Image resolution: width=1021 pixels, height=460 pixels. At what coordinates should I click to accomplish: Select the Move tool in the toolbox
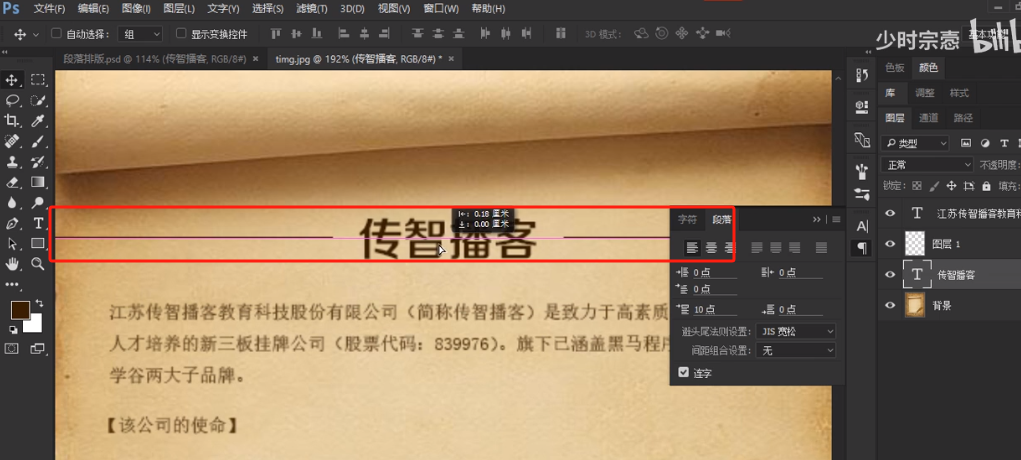[12, 80]
